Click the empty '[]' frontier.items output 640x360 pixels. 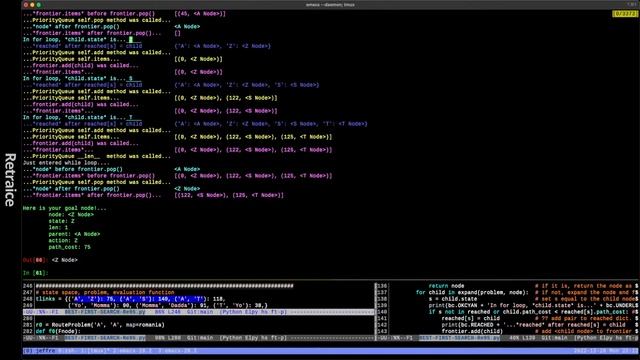point(178,33)
